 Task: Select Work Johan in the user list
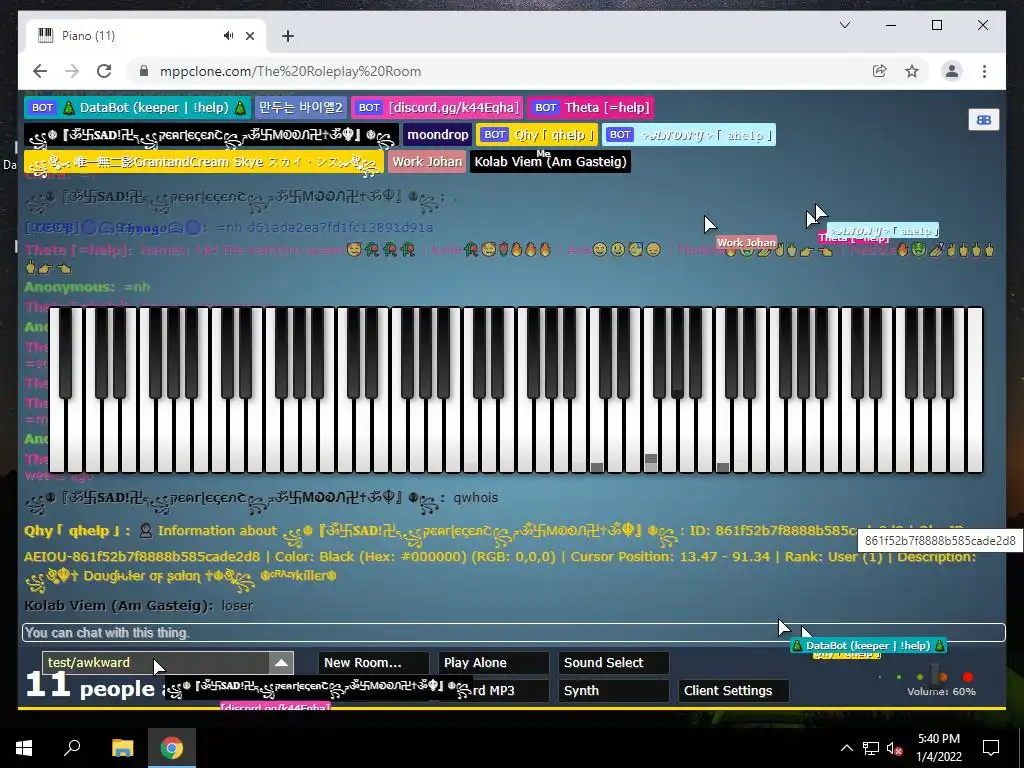427,162
